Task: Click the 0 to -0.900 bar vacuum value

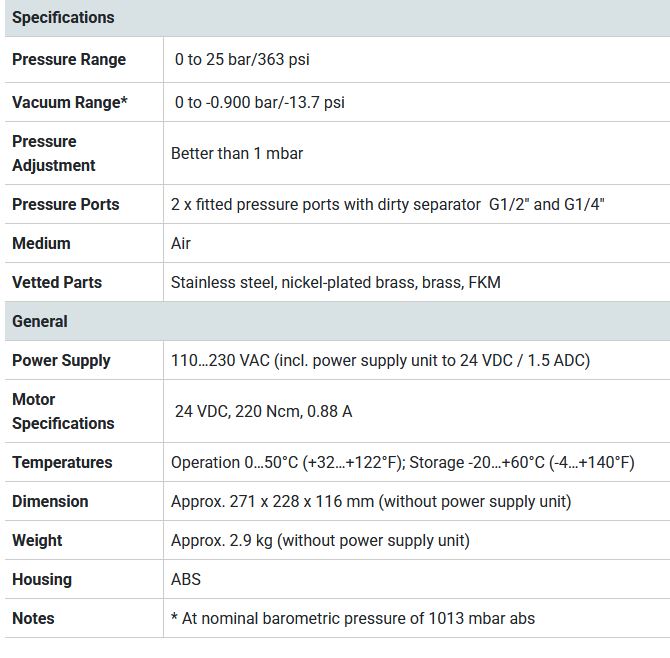Action: (x=259, y=102)
